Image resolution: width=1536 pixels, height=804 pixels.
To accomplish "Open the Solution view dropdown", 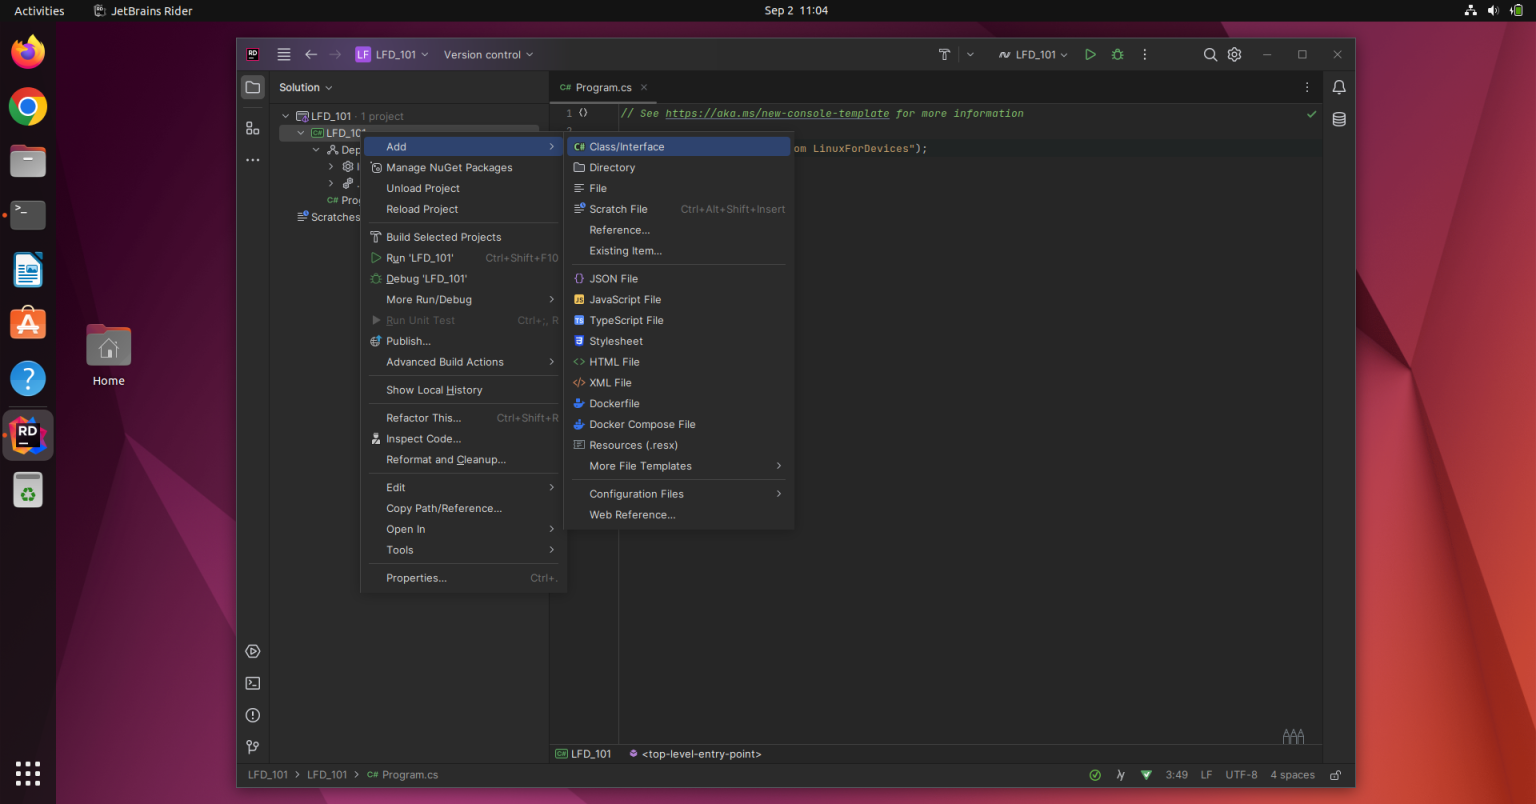I will click(304, 87).
